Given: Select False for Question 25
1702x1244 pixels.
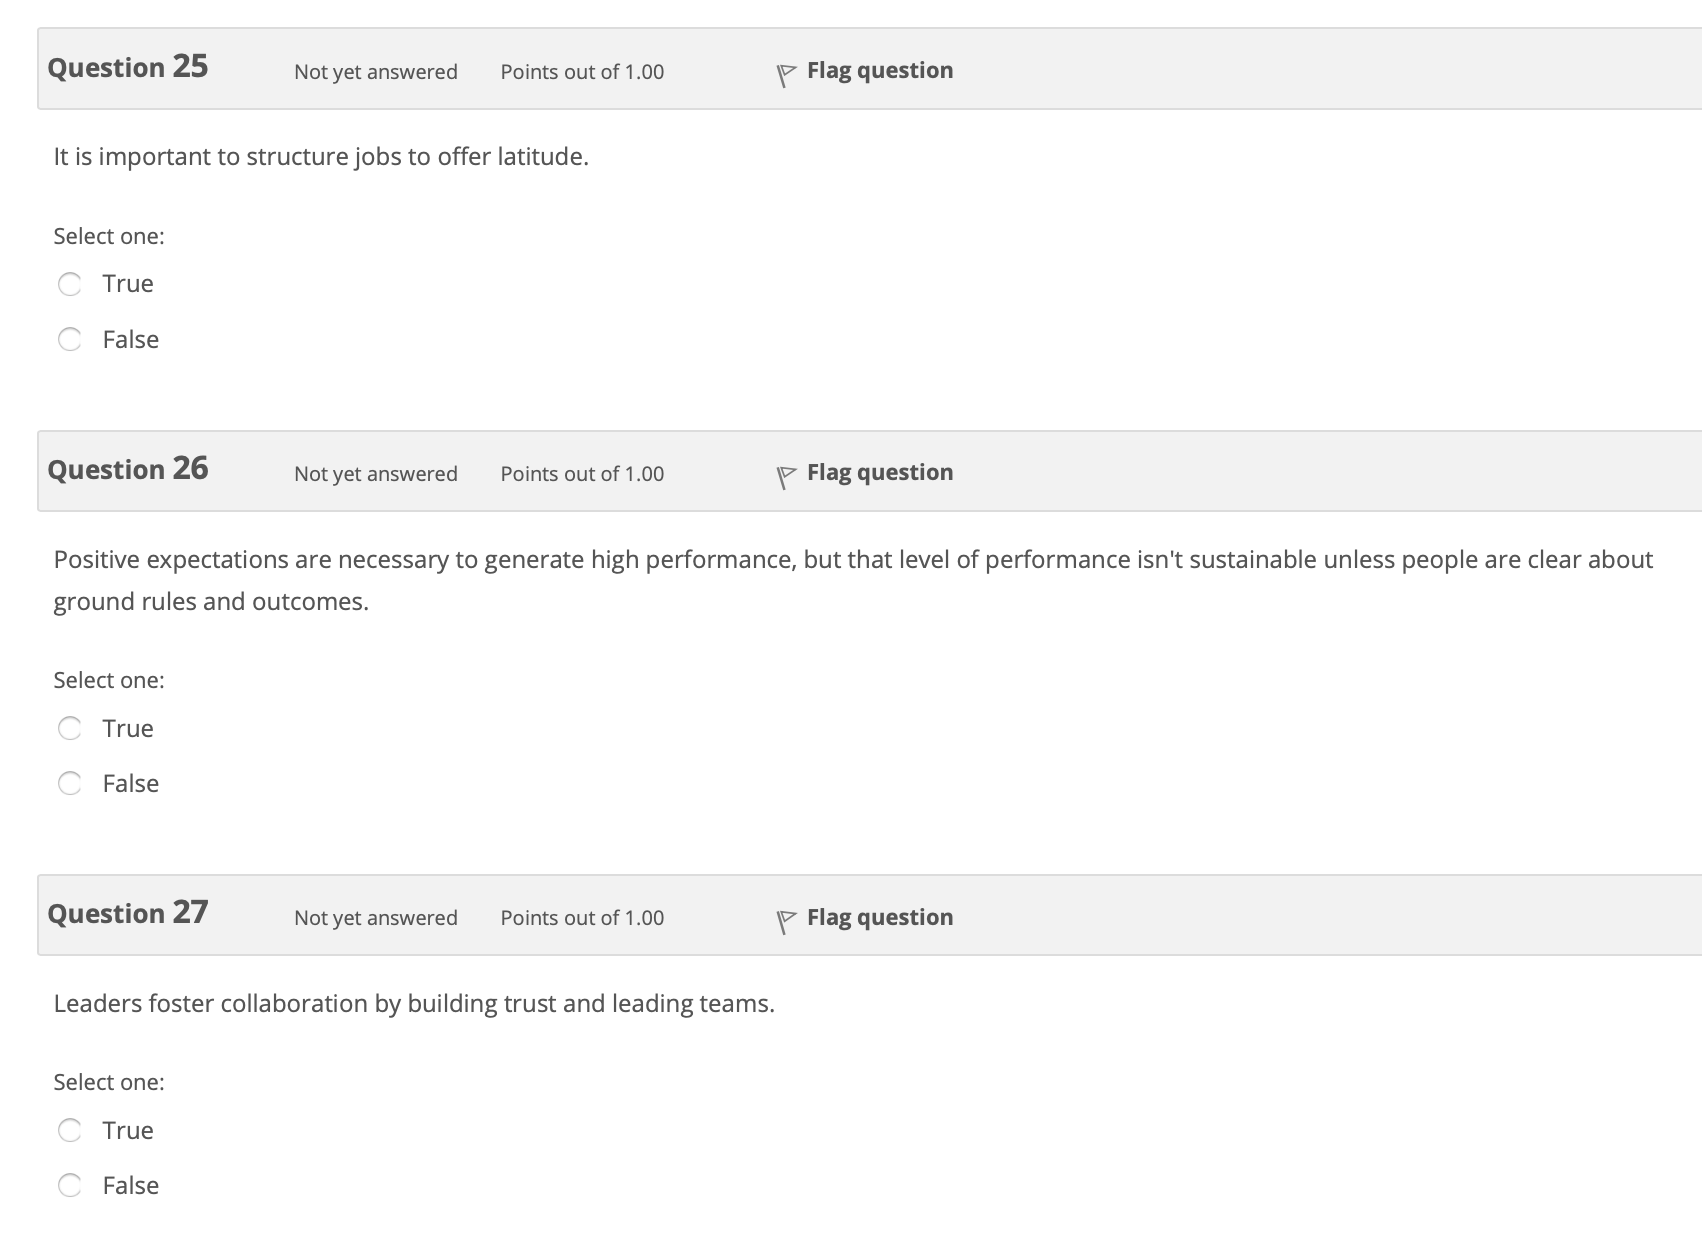Looking at the screenshot, I should (69, 340).
